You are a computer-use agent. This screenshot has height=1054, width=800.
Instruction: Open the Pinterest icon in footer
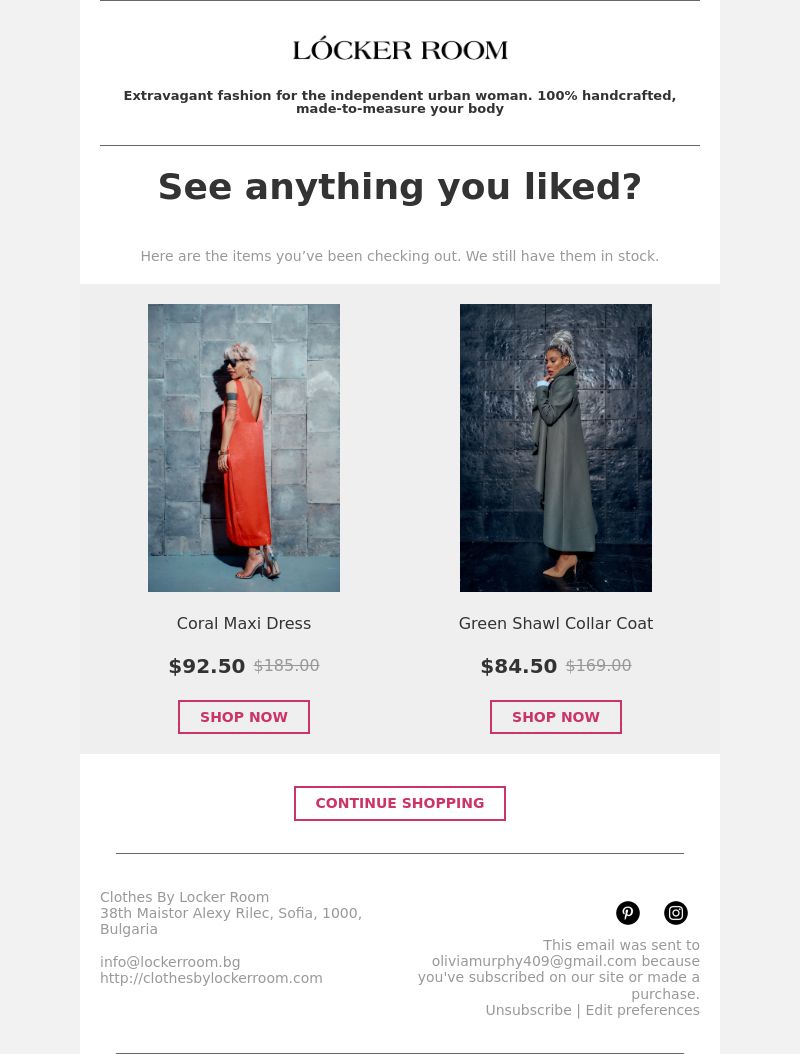(x=628, y=913)
